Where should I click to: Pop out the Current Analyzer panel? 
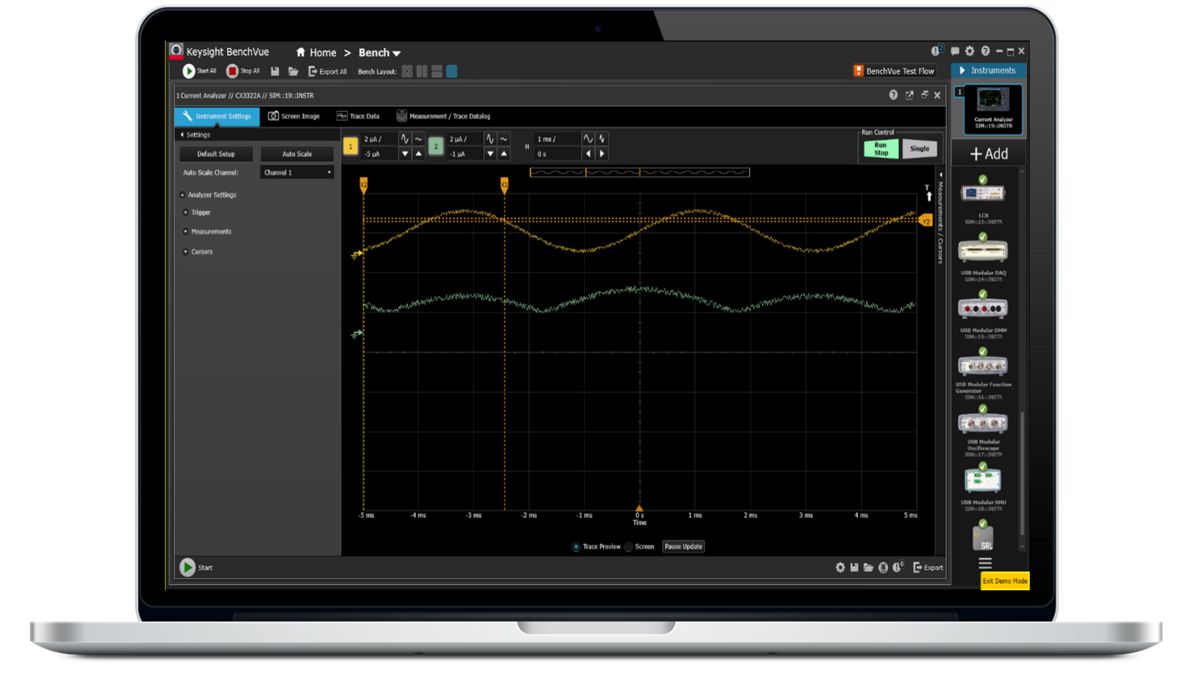[909, 95]
